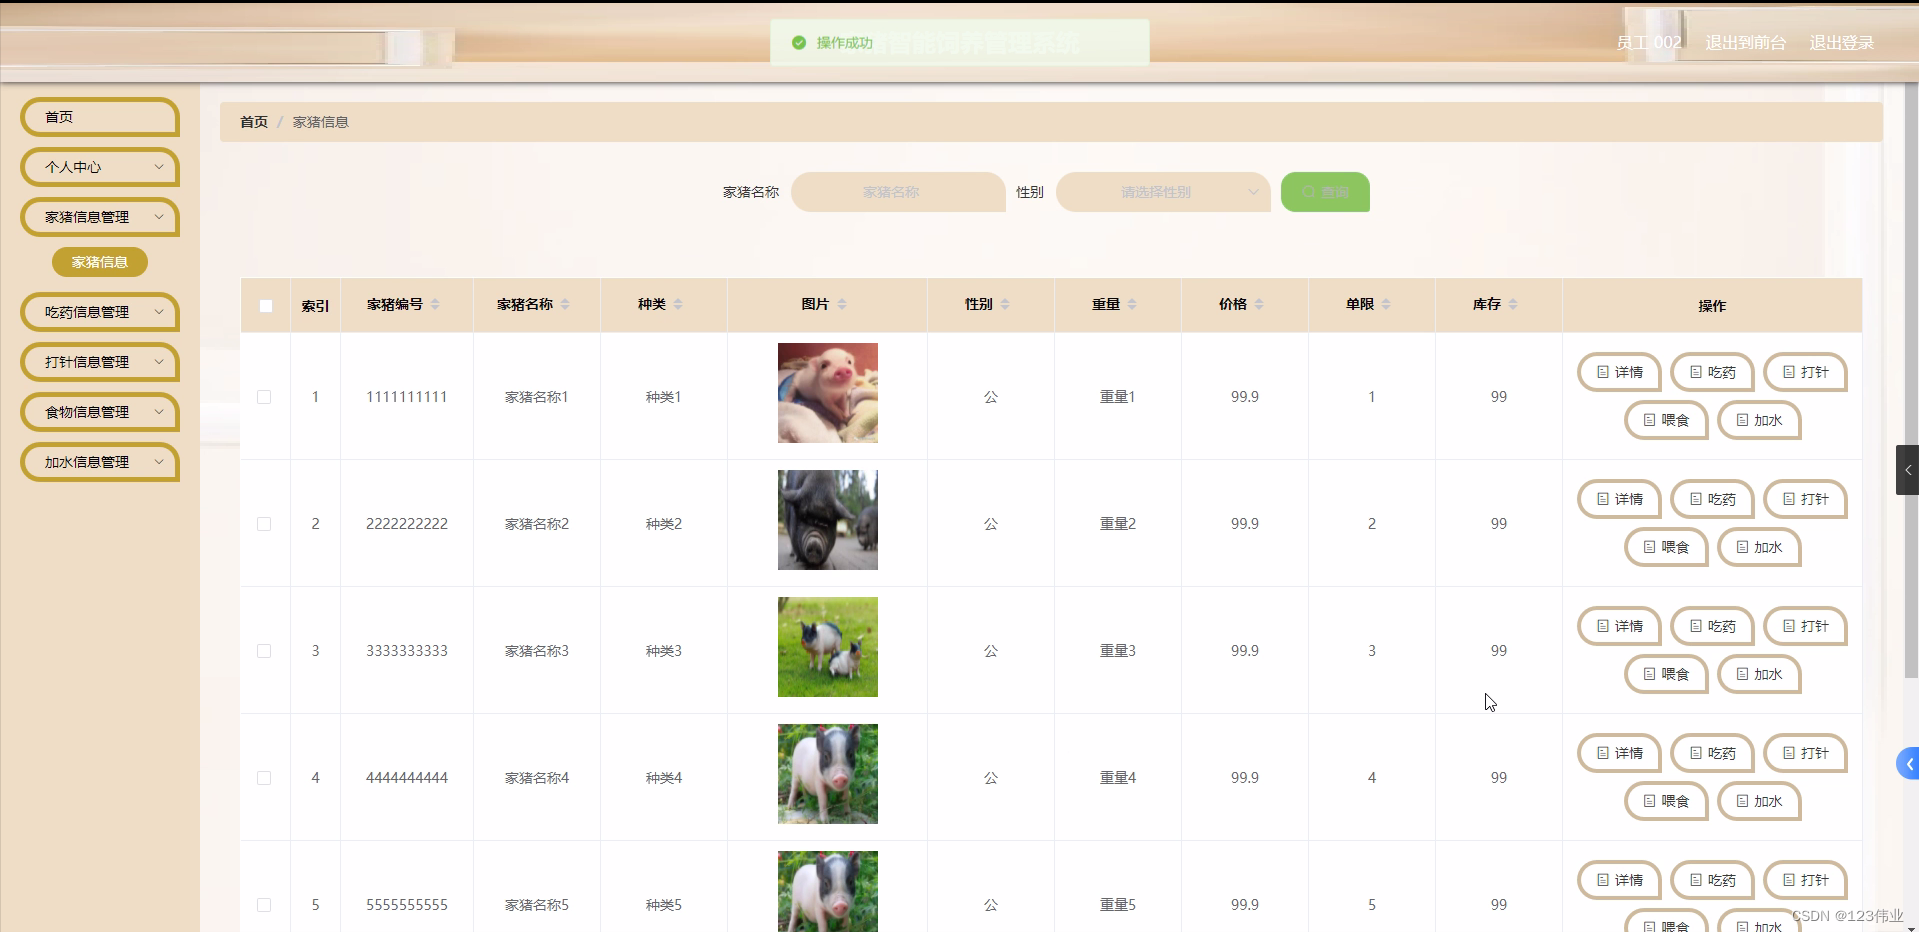1919x932 pixels.
Task: Open 详情 for 家猪名称1
Action: click(x=1619, y=372)
